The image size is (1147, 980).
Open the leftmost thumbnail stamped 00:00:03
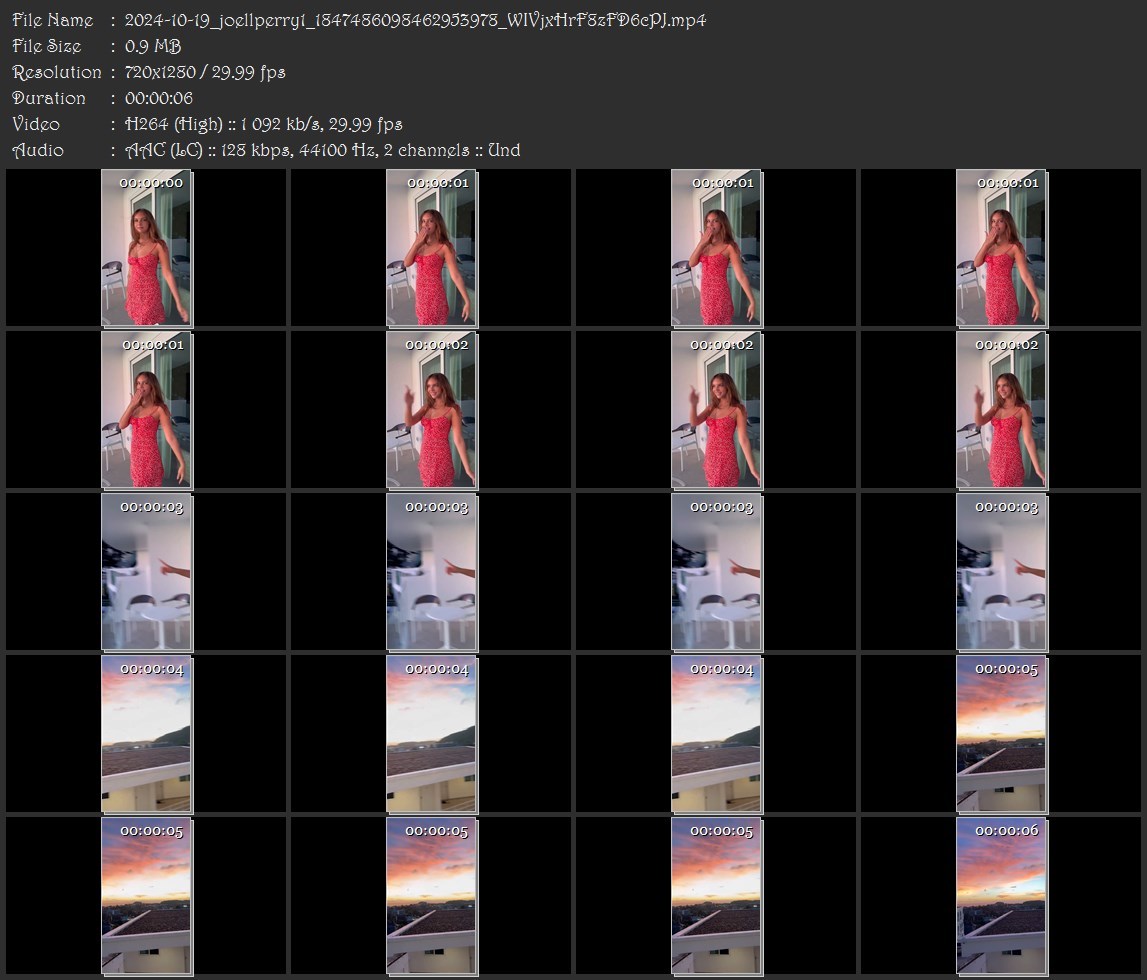pos(146,572)
